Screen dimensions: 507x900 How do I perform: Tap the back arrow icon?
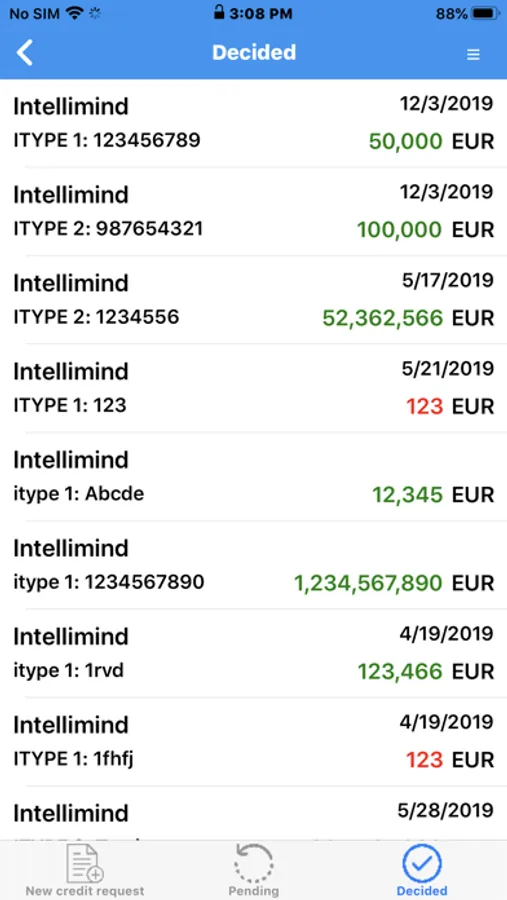(x=25, y=53)
